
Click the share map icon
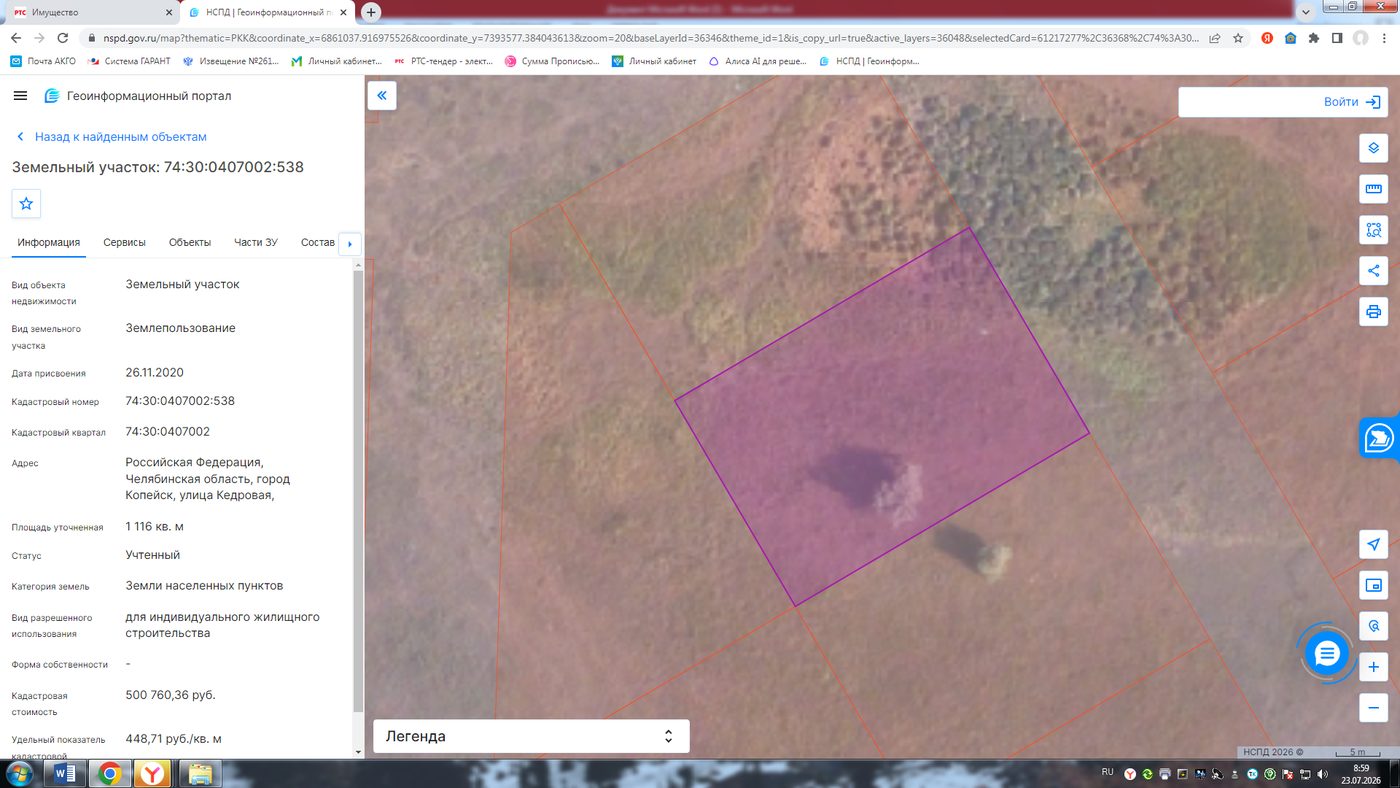tap(1373, 271)
